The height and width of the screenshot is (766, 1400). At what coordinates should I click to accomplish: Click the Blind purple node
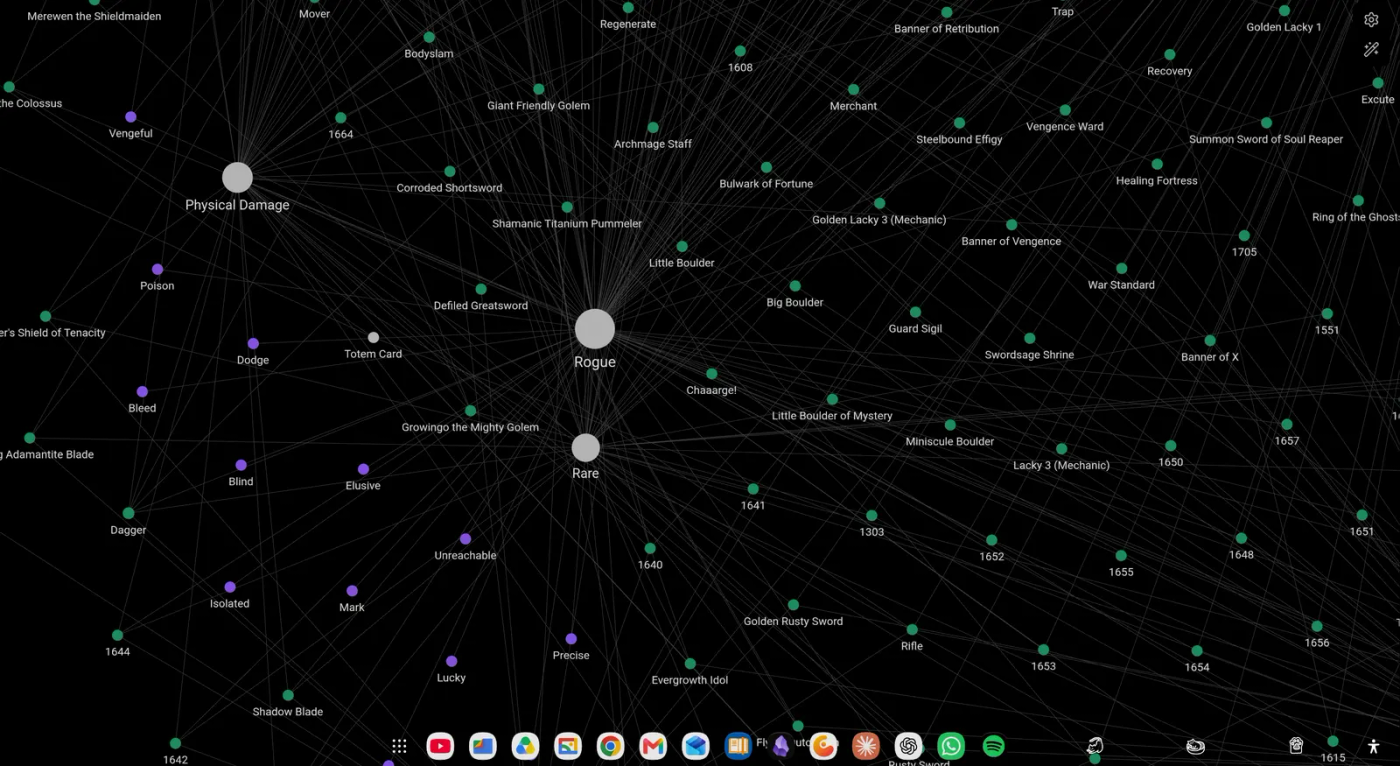tap(241, 465)
